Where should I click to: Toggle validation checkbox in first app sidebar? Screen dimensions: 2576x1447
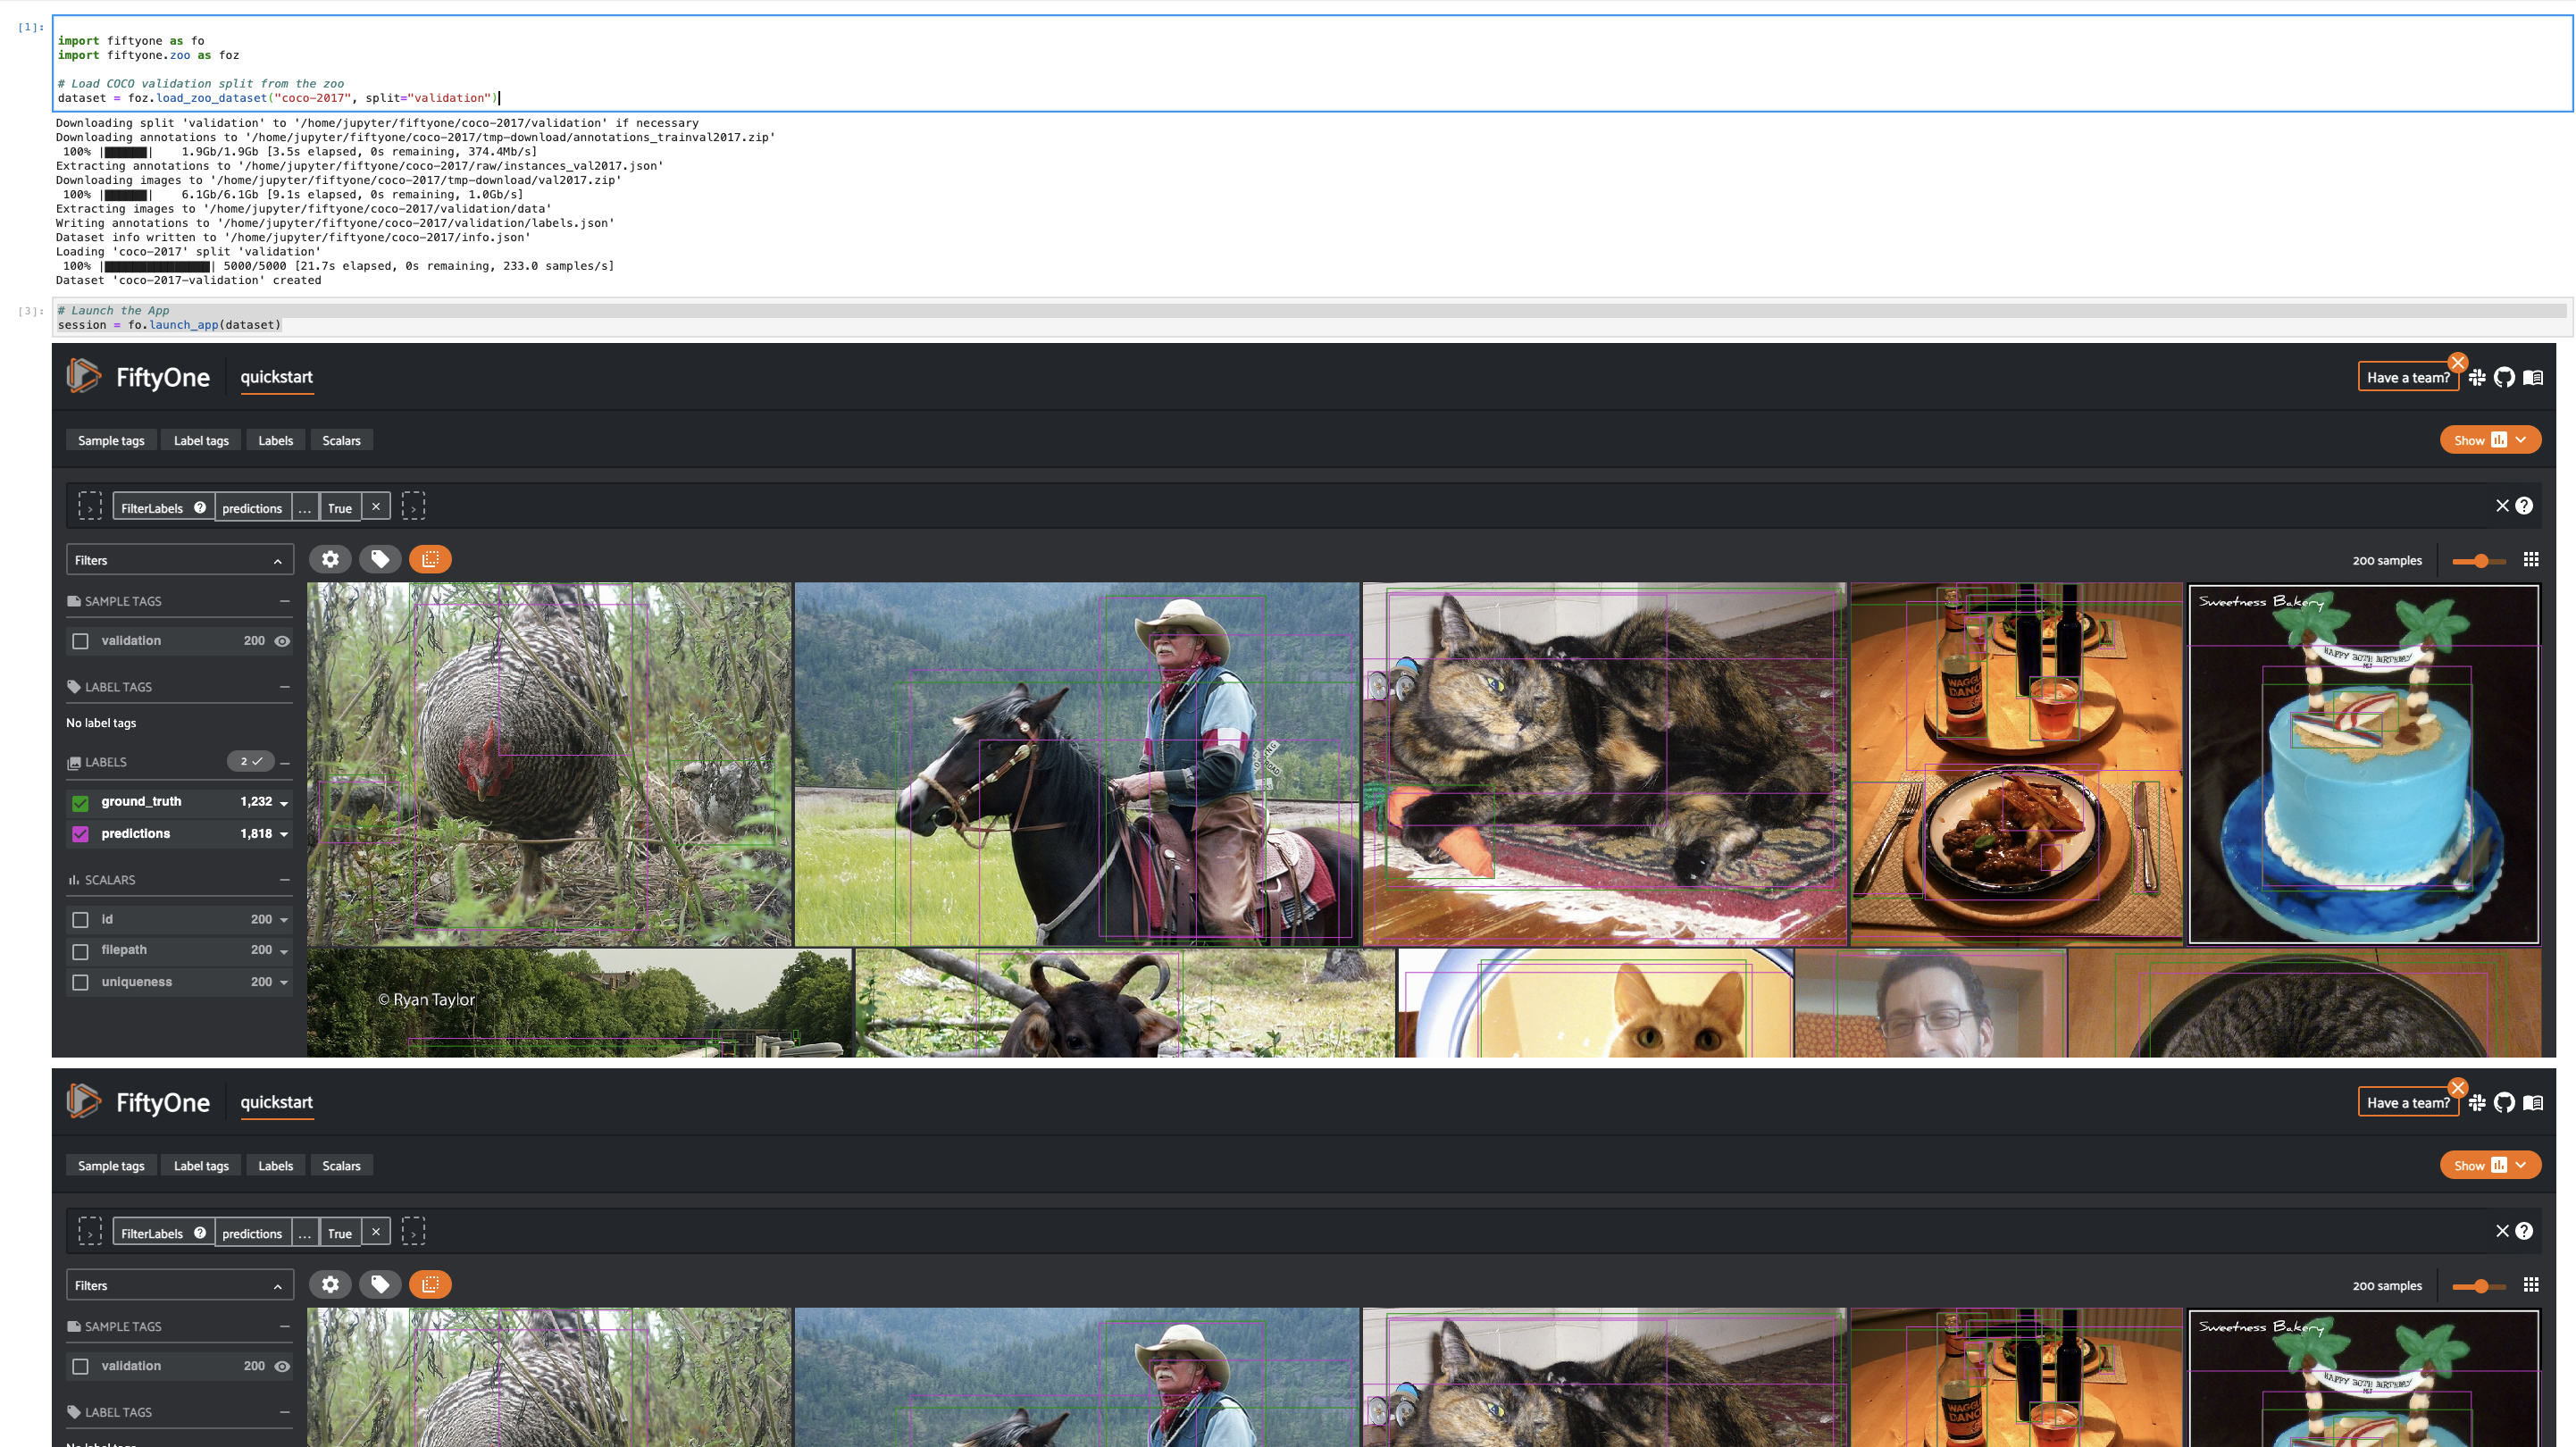[81, 641]
